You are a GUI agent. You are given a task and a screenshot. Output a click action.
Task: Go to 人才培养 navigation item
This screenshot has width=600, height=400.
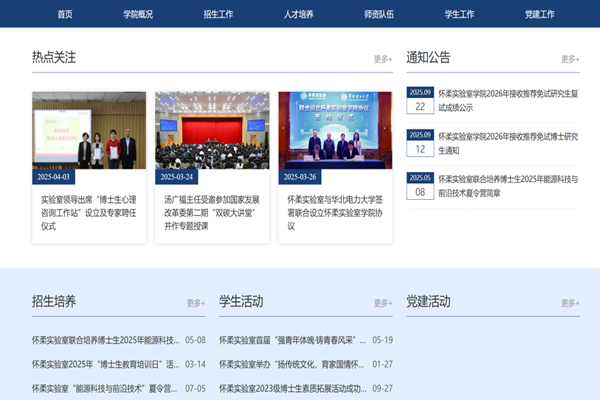[x=299, y=14]
